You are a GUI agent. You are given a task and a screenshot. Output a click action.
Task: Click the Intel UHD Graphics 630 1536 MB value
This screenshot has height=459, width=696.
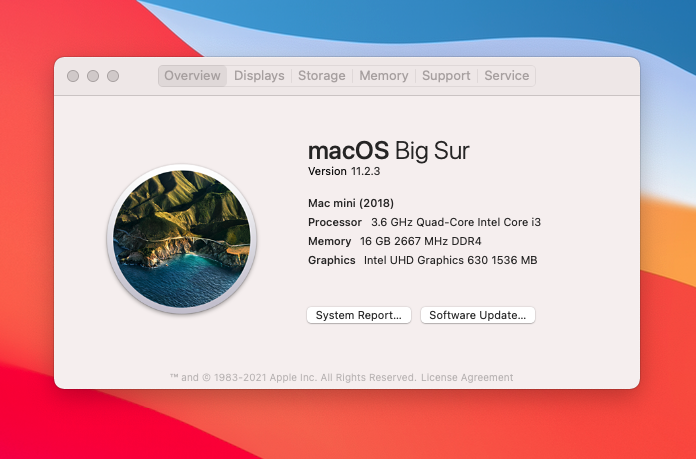451,260
